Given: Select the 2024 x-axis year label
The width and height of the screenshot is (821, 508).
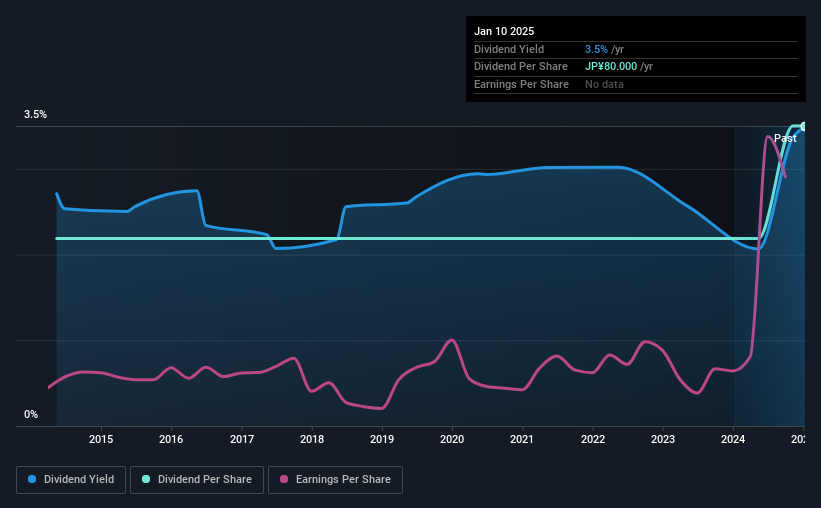Looking at the screenshot, I should [733, 439].
